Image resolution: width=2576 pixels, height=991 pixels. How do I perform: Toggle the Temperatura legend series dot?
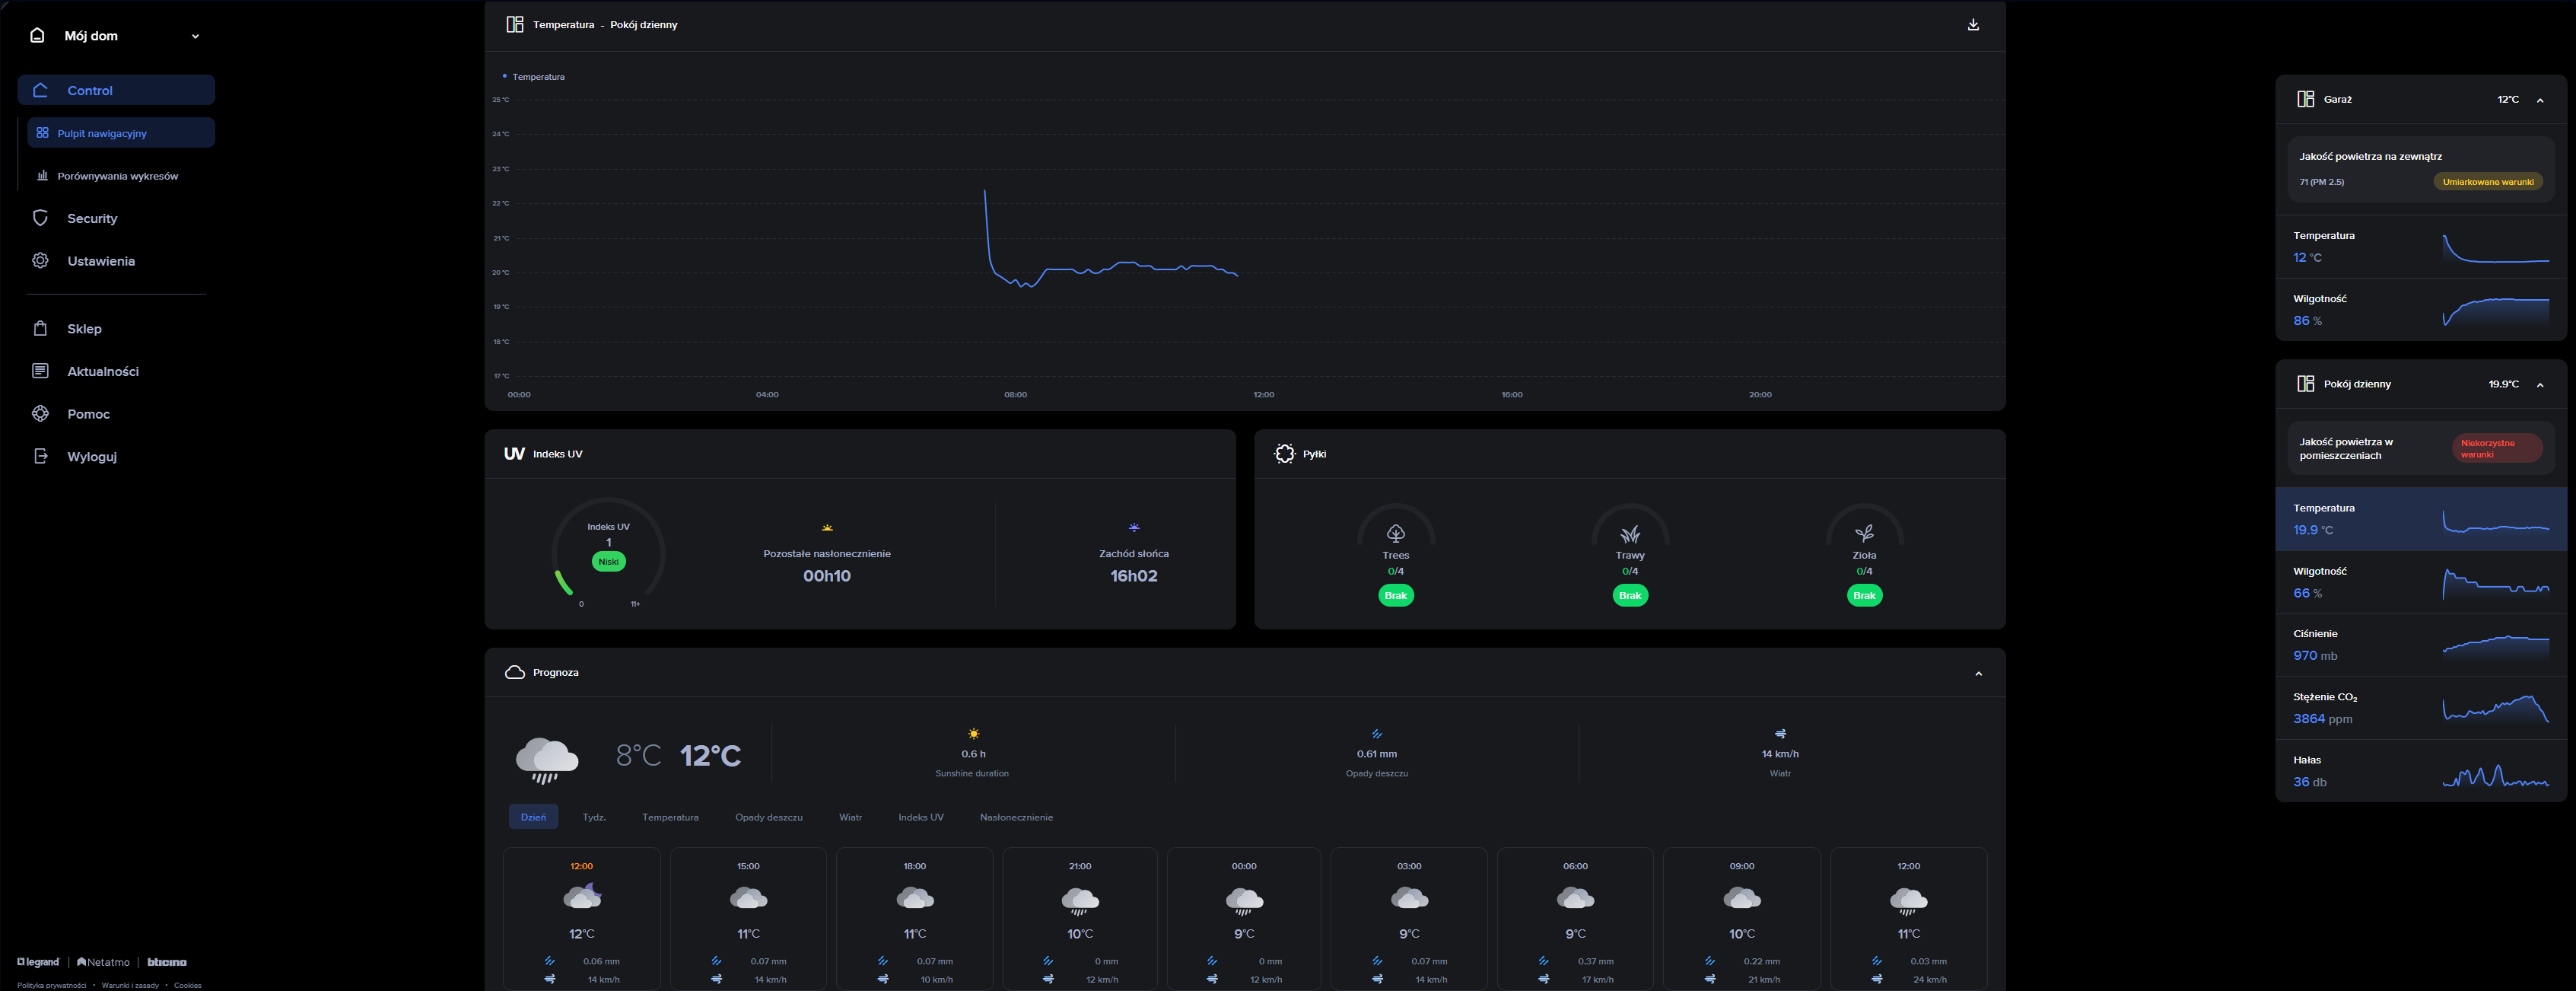505,76
